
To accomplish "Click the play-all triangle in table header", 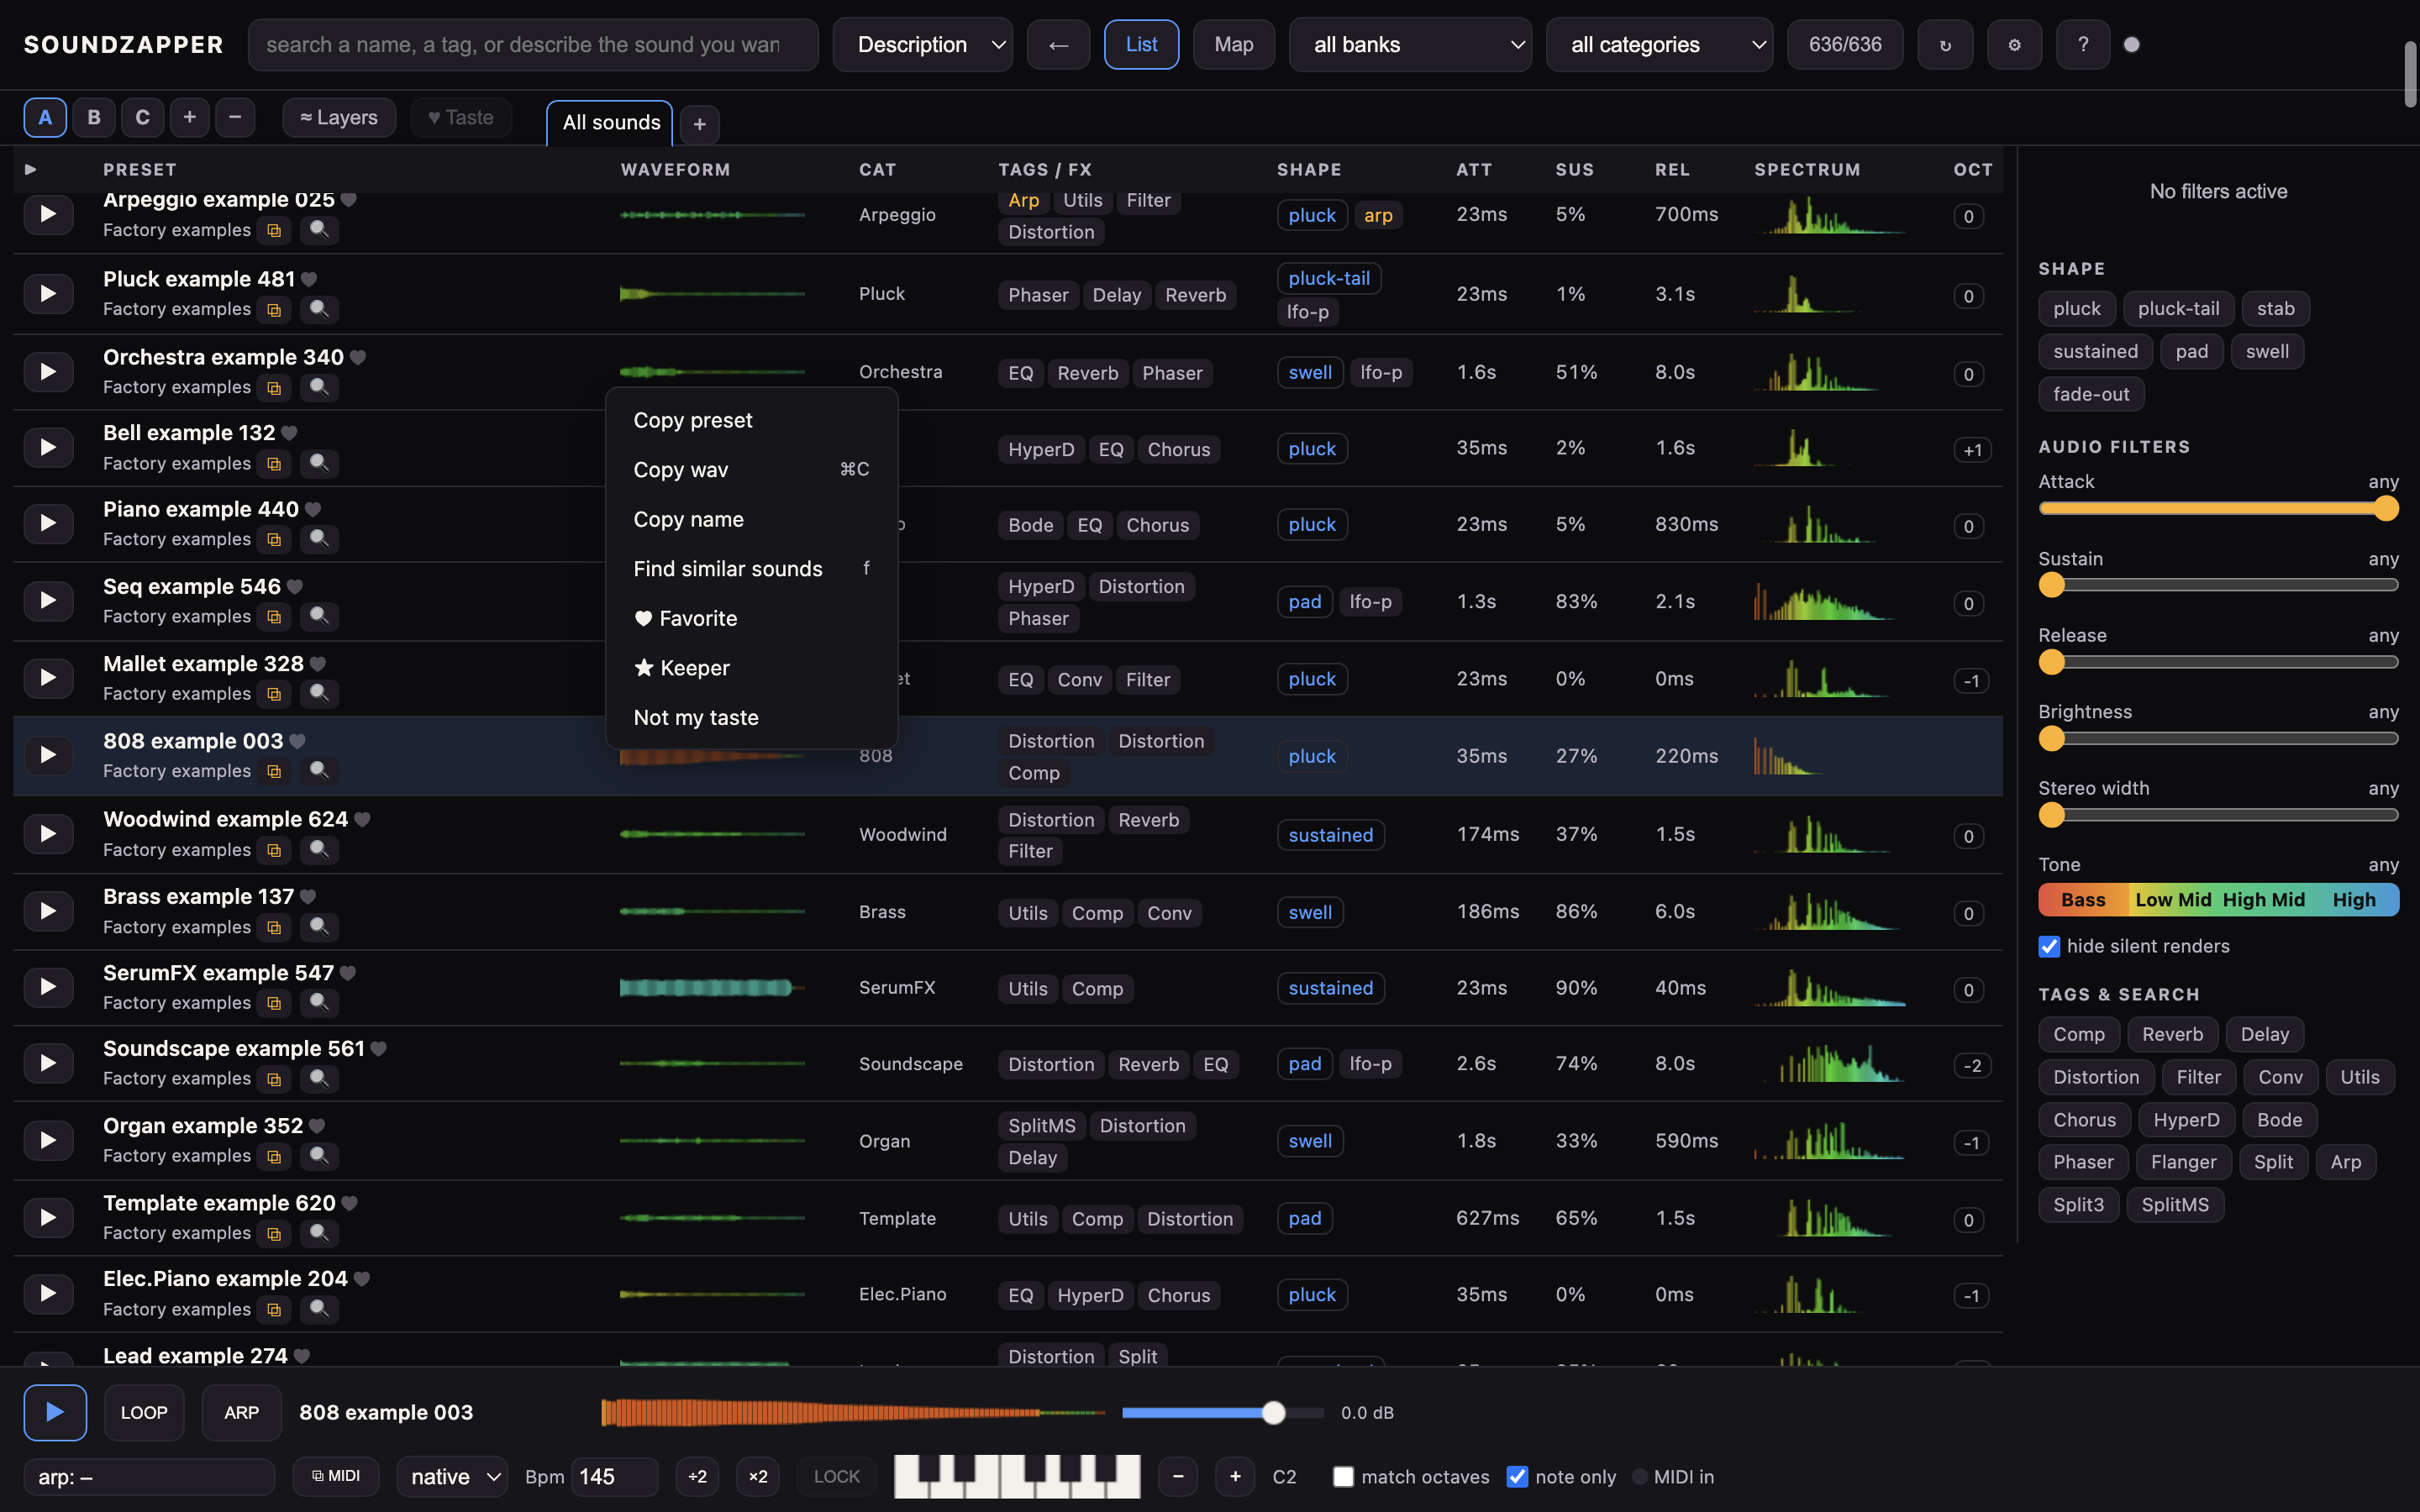I will pyautogui.click(x=31, y=170).
